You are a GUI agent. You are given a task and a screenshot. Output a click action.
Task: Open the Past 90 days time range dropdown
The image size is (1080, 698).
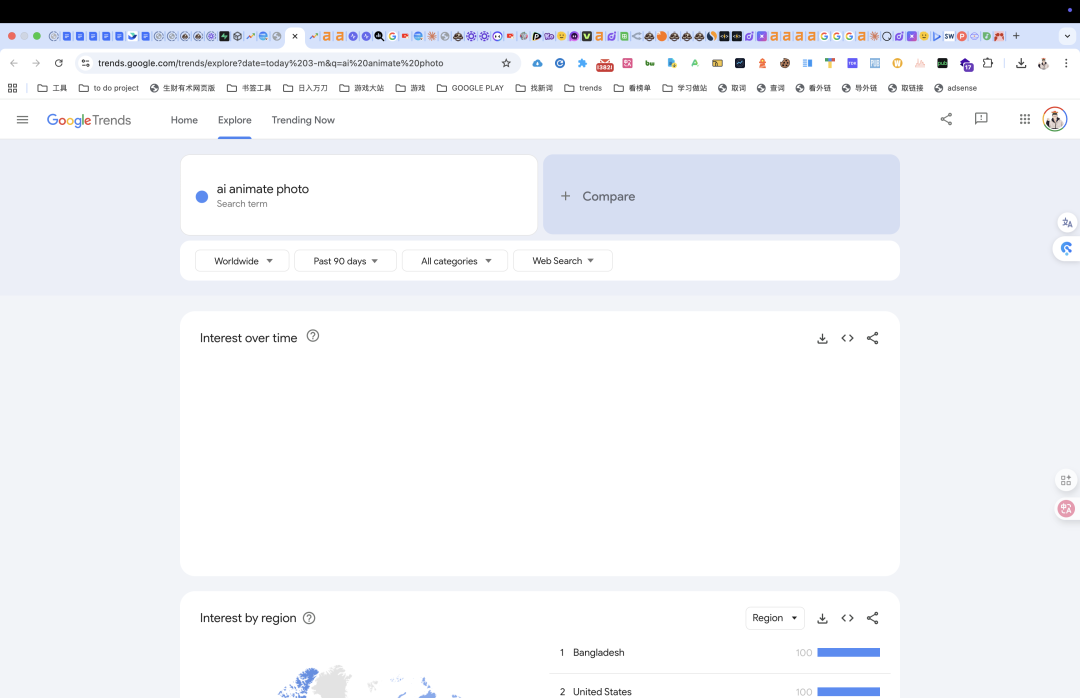[x=345, y=260]
